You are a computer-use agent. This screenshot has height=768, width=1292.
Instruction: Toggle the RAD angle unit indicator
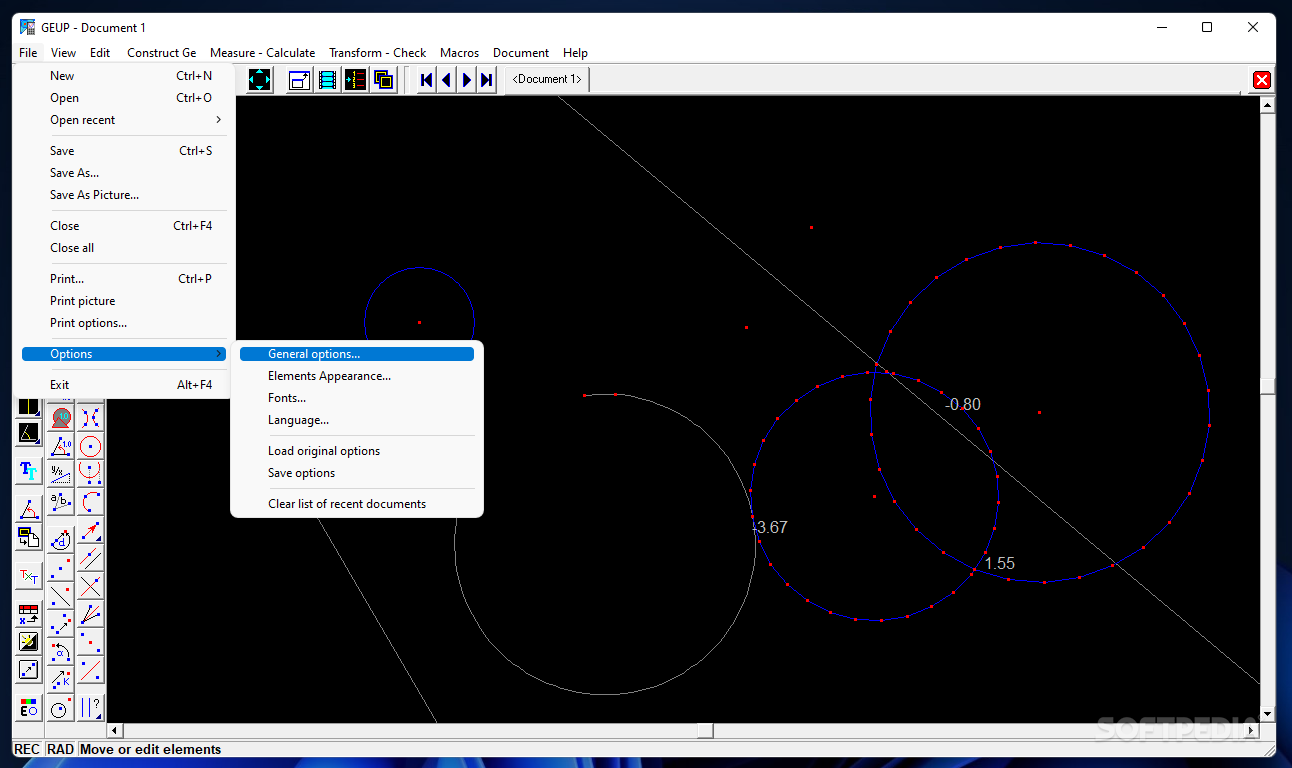click(x=60, y=749)
